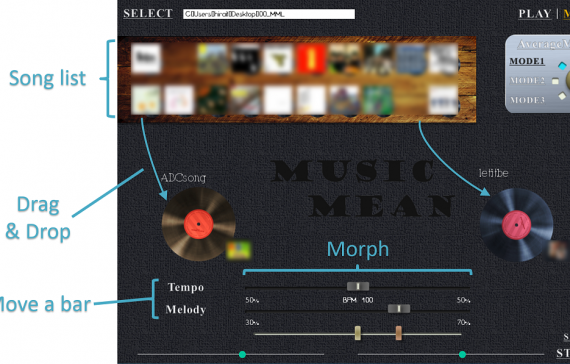The height and width of the screenshot is (364, 570).
Task: Click the right green playback position dot
Action: click(x=462, y=354)
